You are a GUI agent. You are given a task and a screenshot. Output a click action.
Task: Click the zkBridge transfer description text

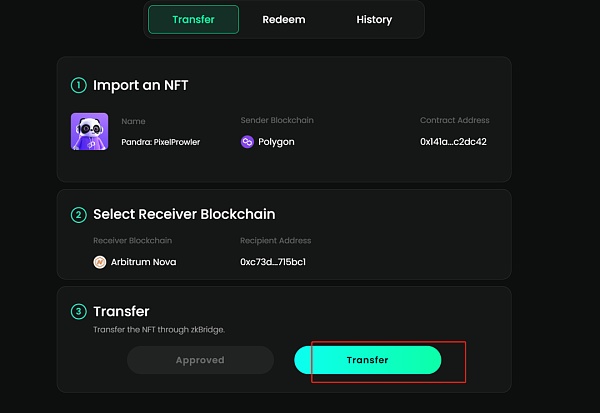coord(167,329)
